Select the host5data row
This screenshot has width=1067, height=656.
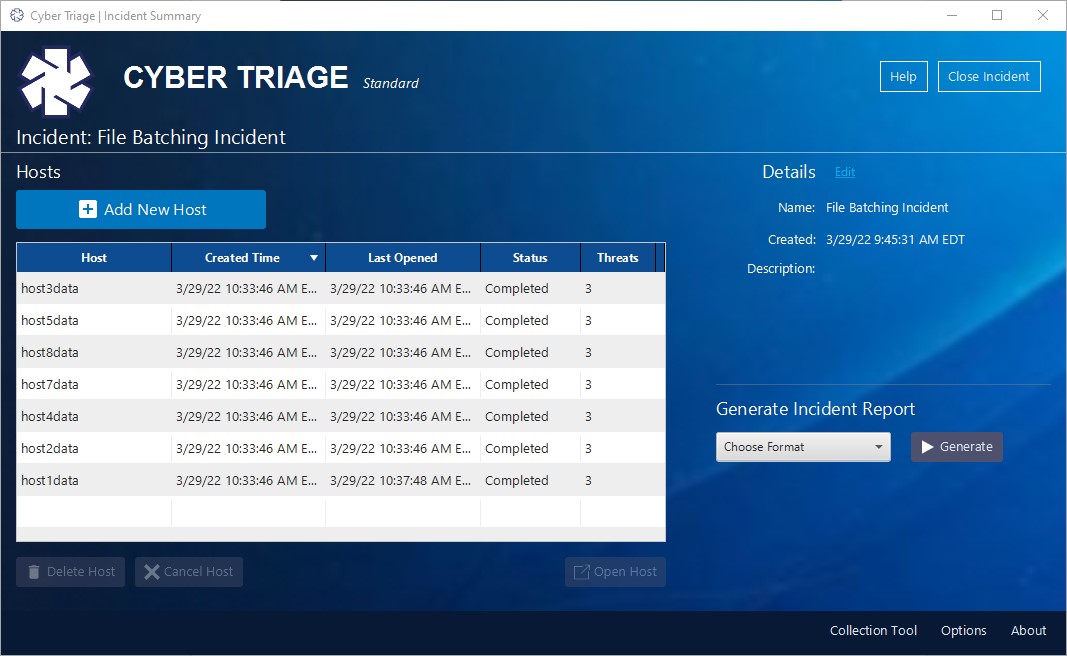(x=341, y=321)
